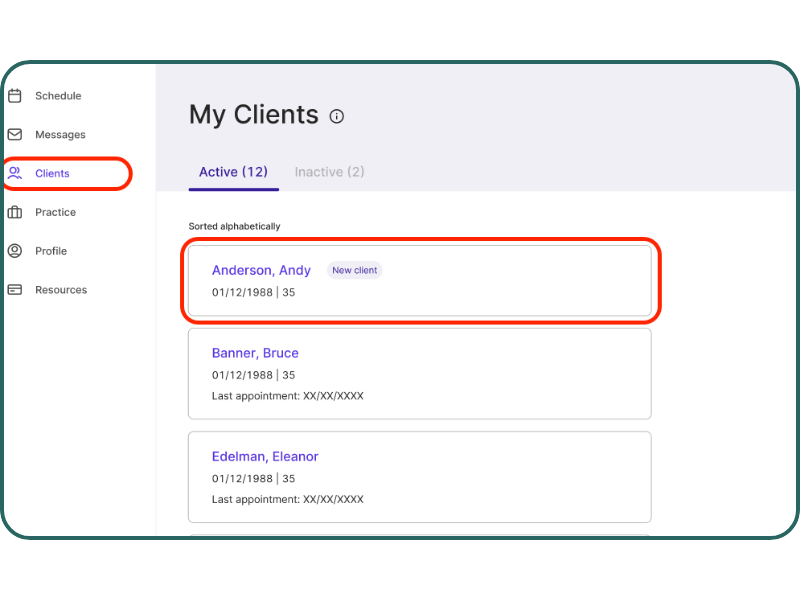This screenshot has width=800, height=600.
Task: Click Banner, Bruce last appointment text
Action: coord(288,396)
